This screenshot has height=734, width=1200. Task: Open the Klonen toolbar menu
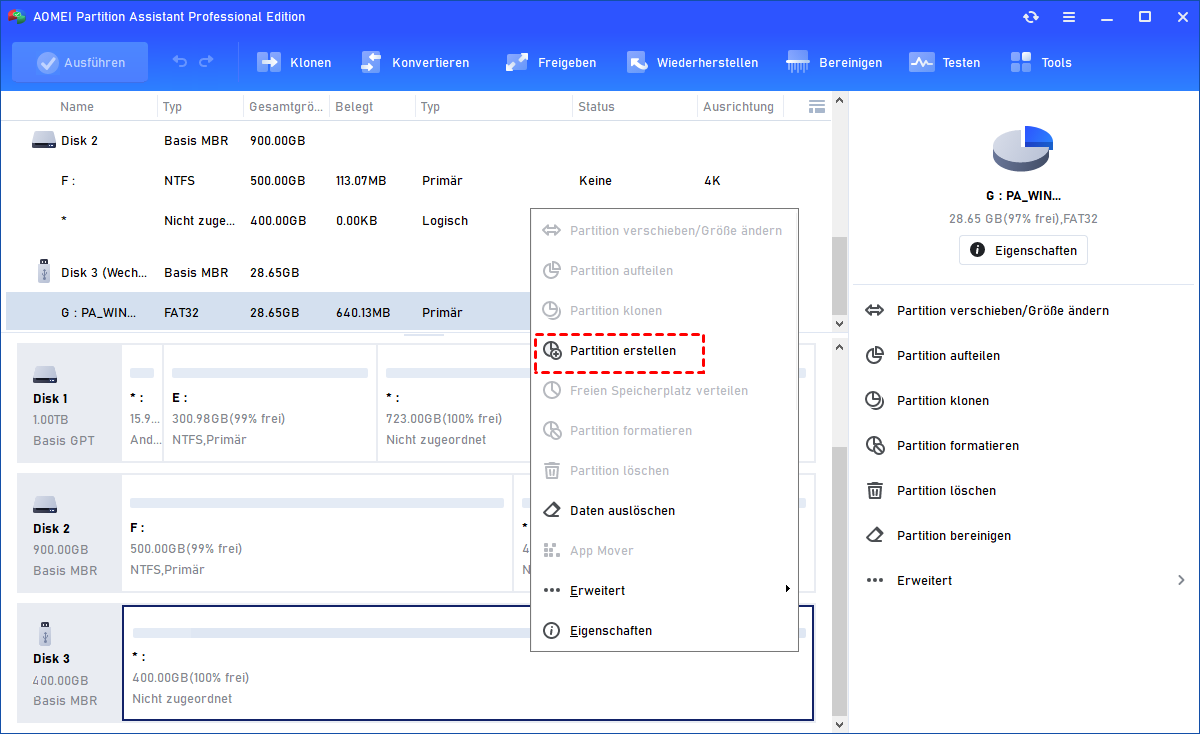295,62
